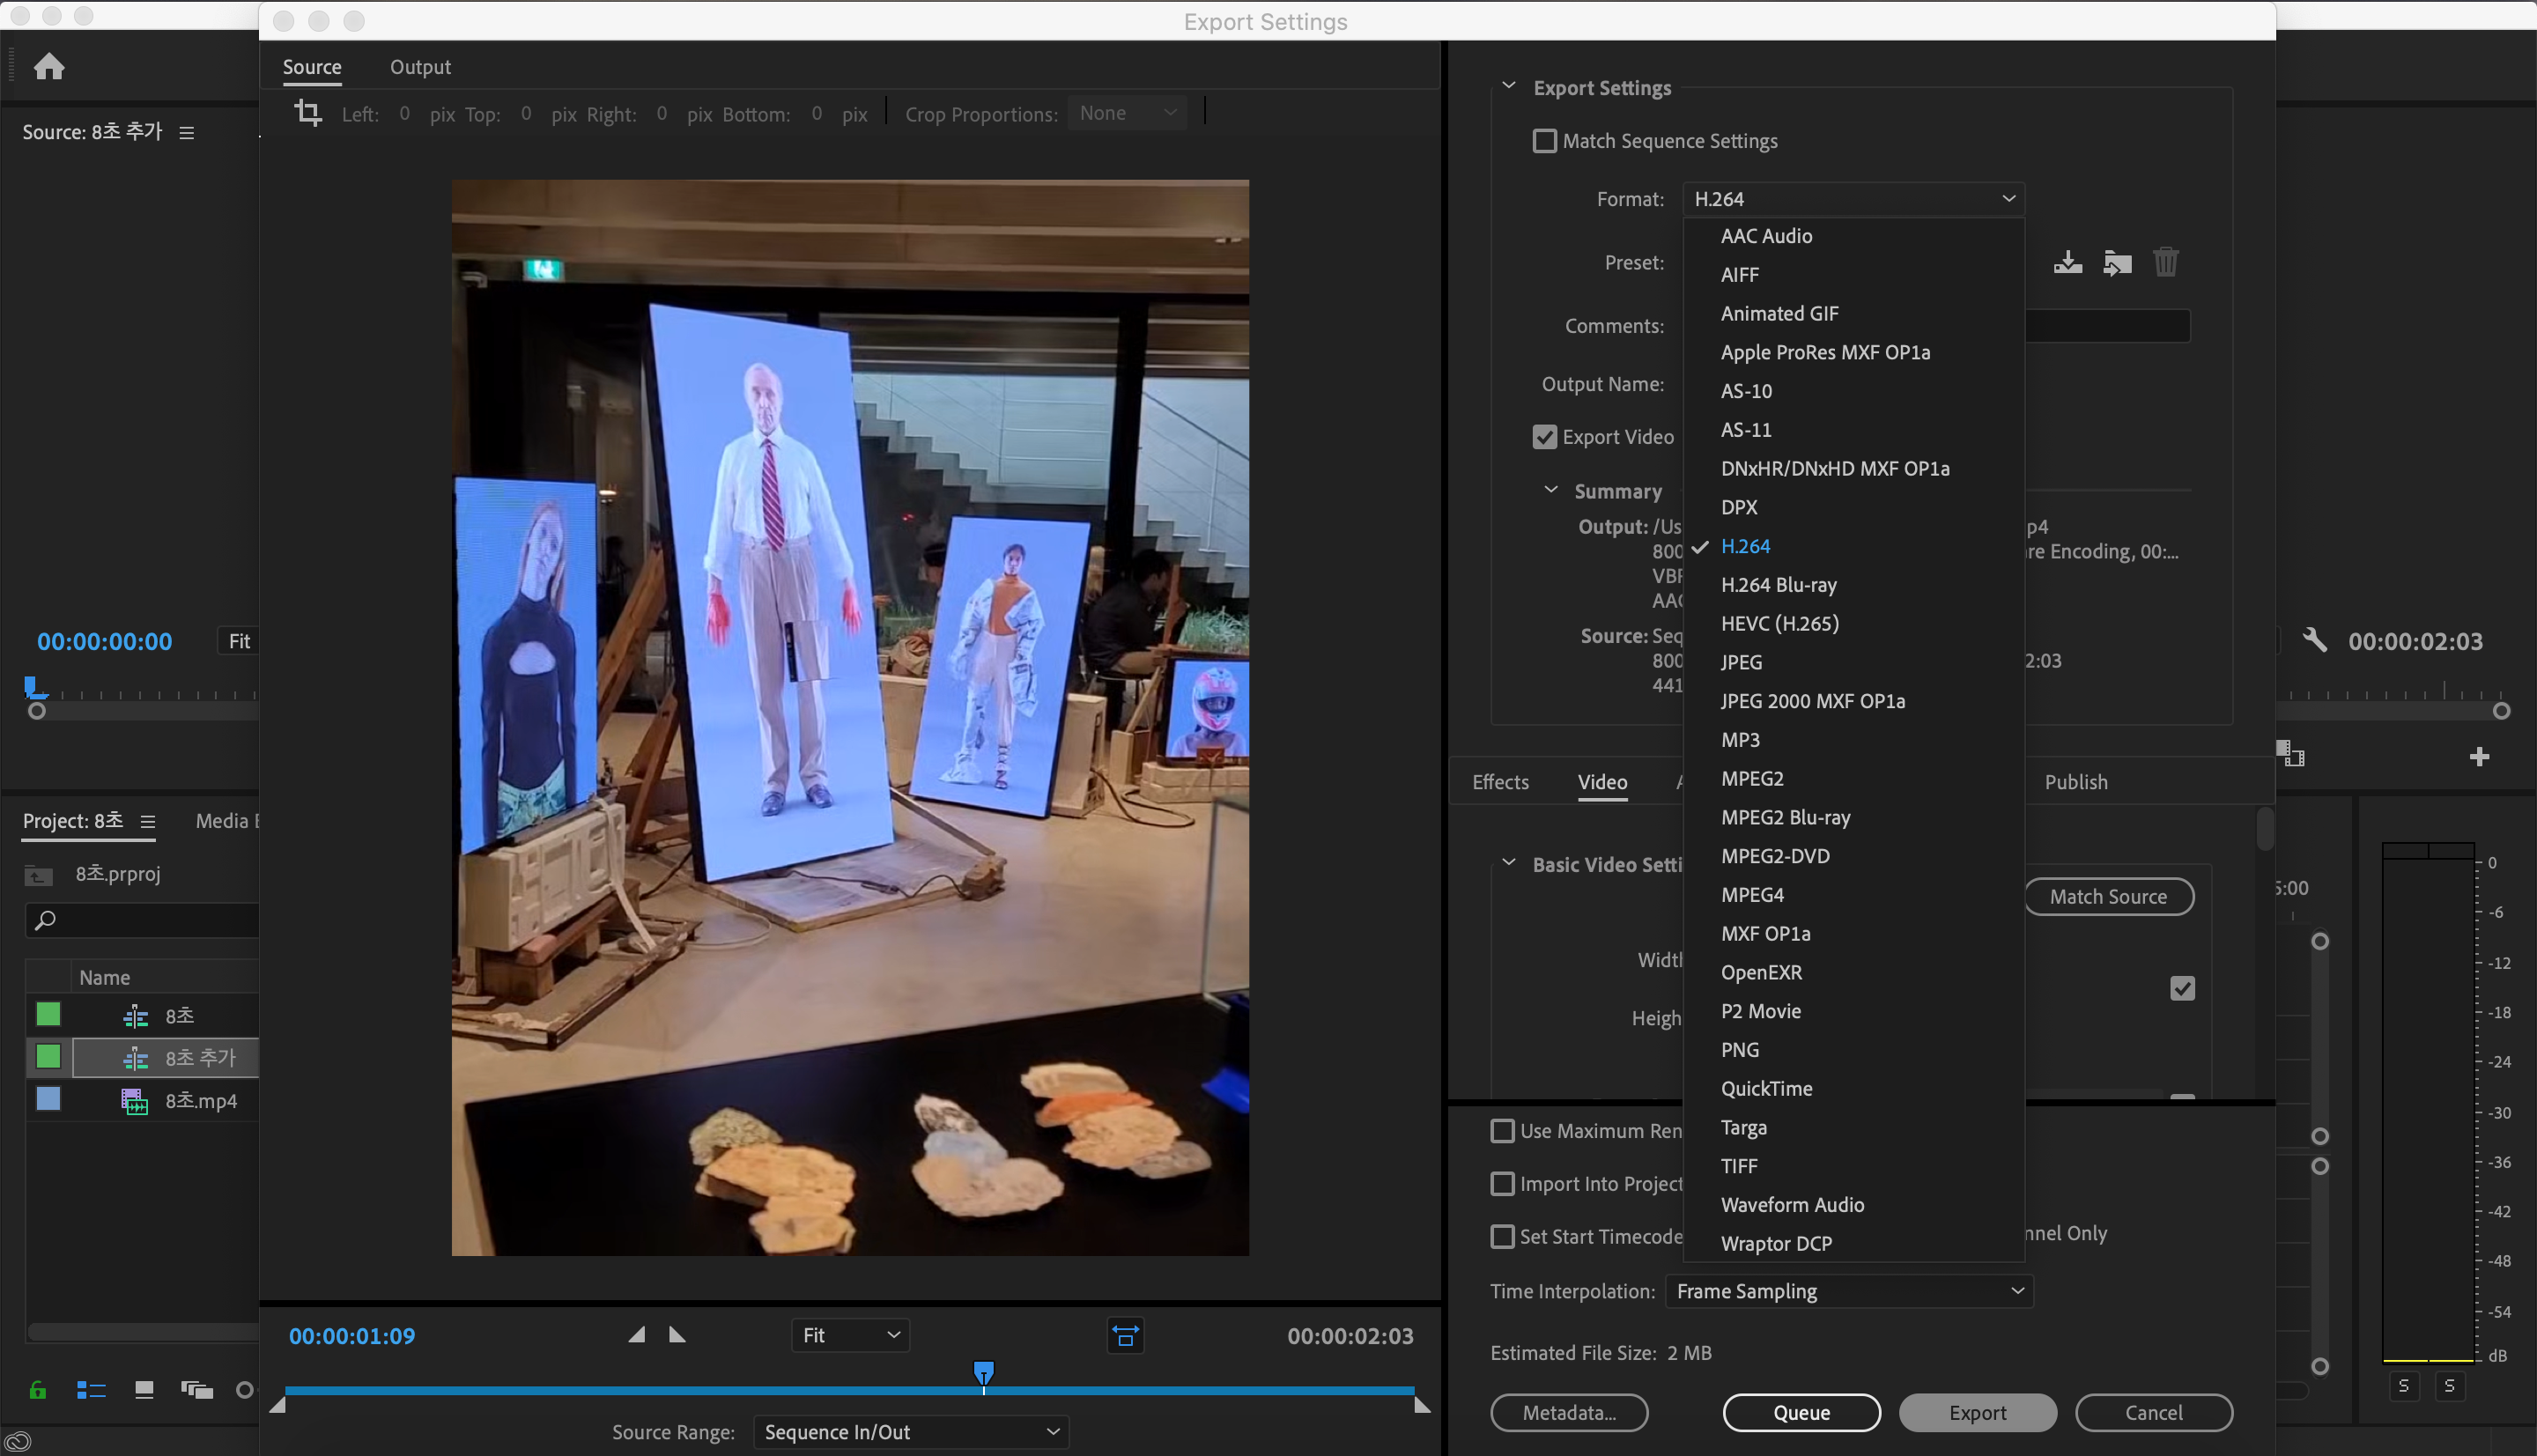Click the Comments input field

point(2107,326)
